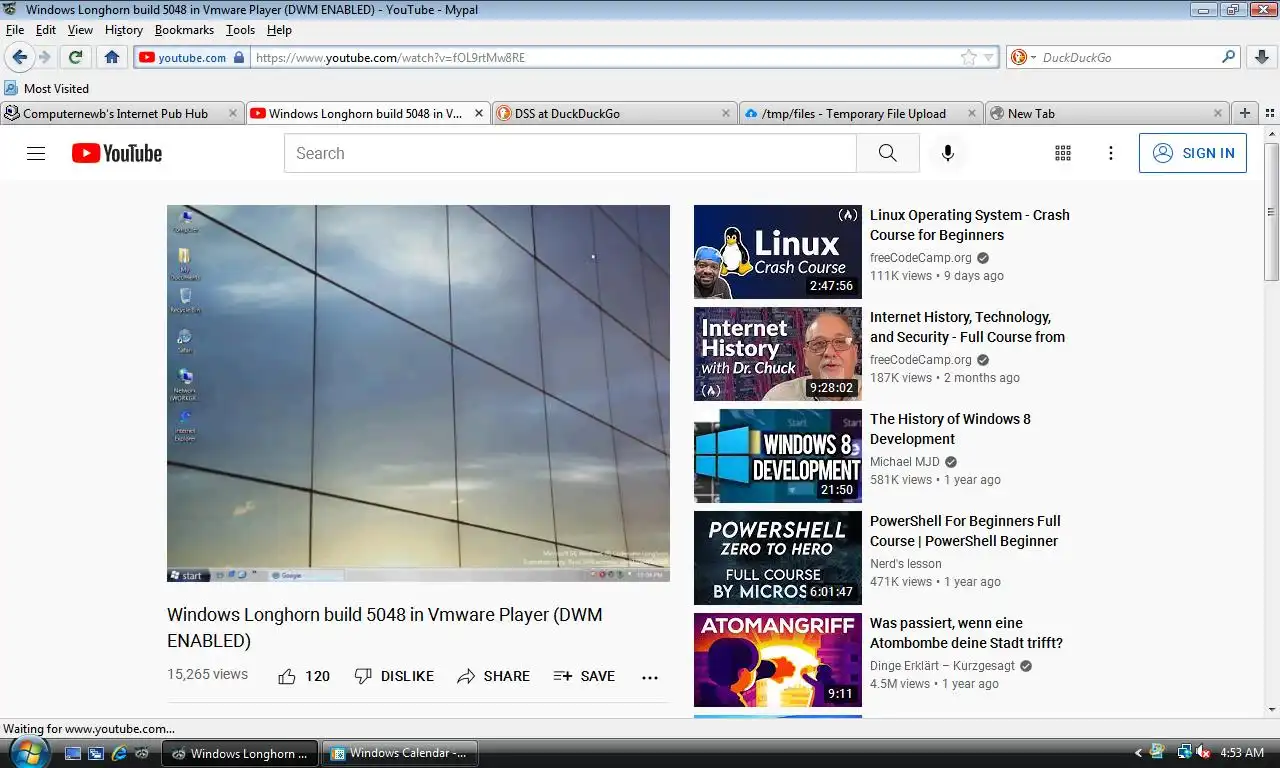Open the YouTube hamburger guide menu
Image resolution: width=1280 pixels, height=768 pixels.
pyautogui.click(x=36, y=153)
